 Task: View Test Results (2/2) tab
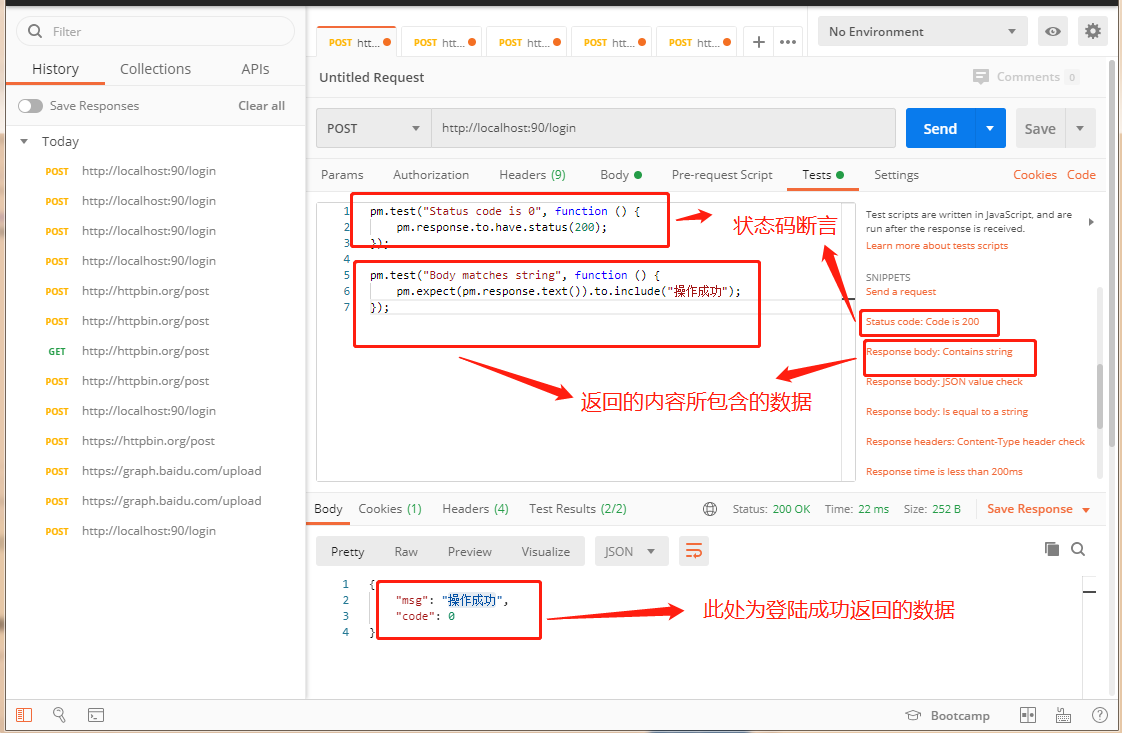coord(577,509)
